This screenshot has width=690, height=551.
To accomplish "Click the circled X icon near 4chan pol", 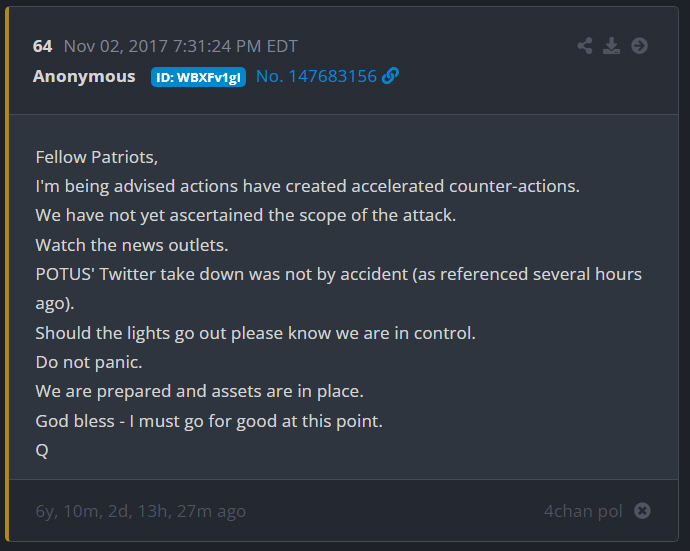I will 642,511.
